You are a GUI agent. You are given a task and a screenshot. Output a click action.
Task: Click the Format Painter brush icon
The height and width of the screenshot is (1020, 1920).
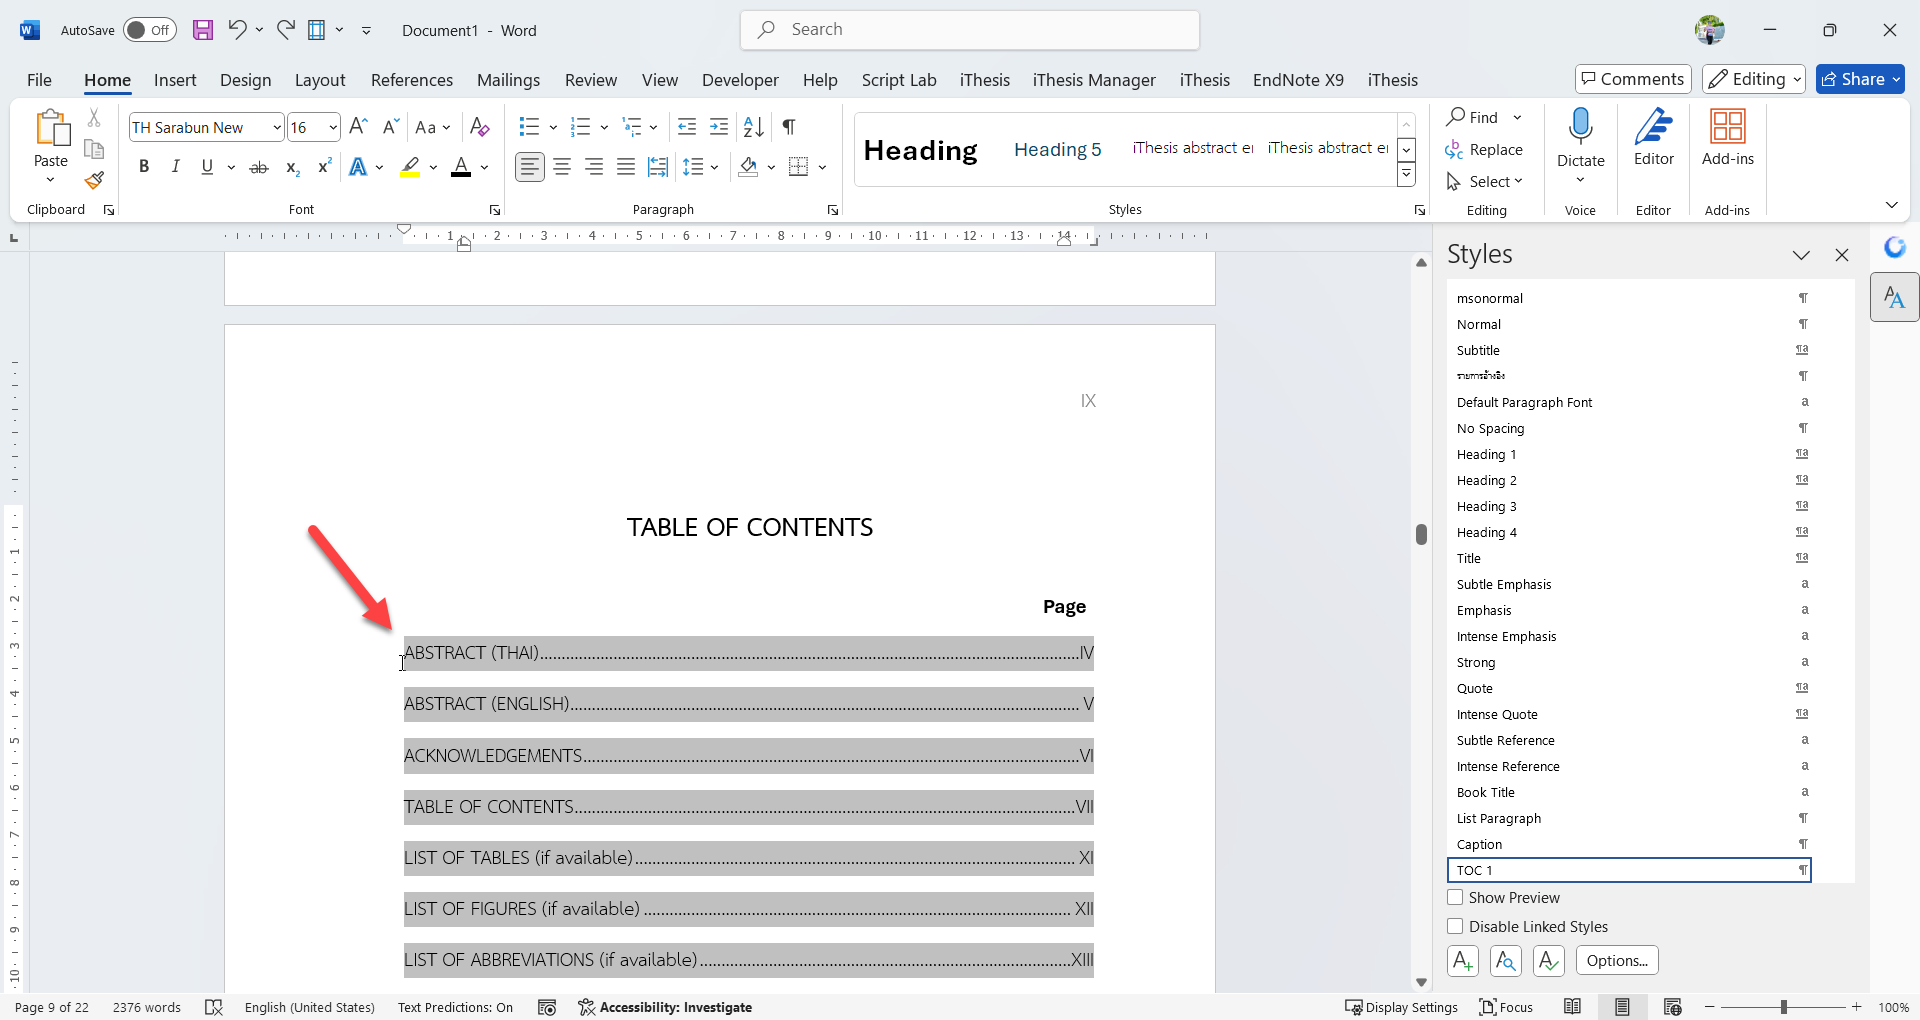click(94, 180)
